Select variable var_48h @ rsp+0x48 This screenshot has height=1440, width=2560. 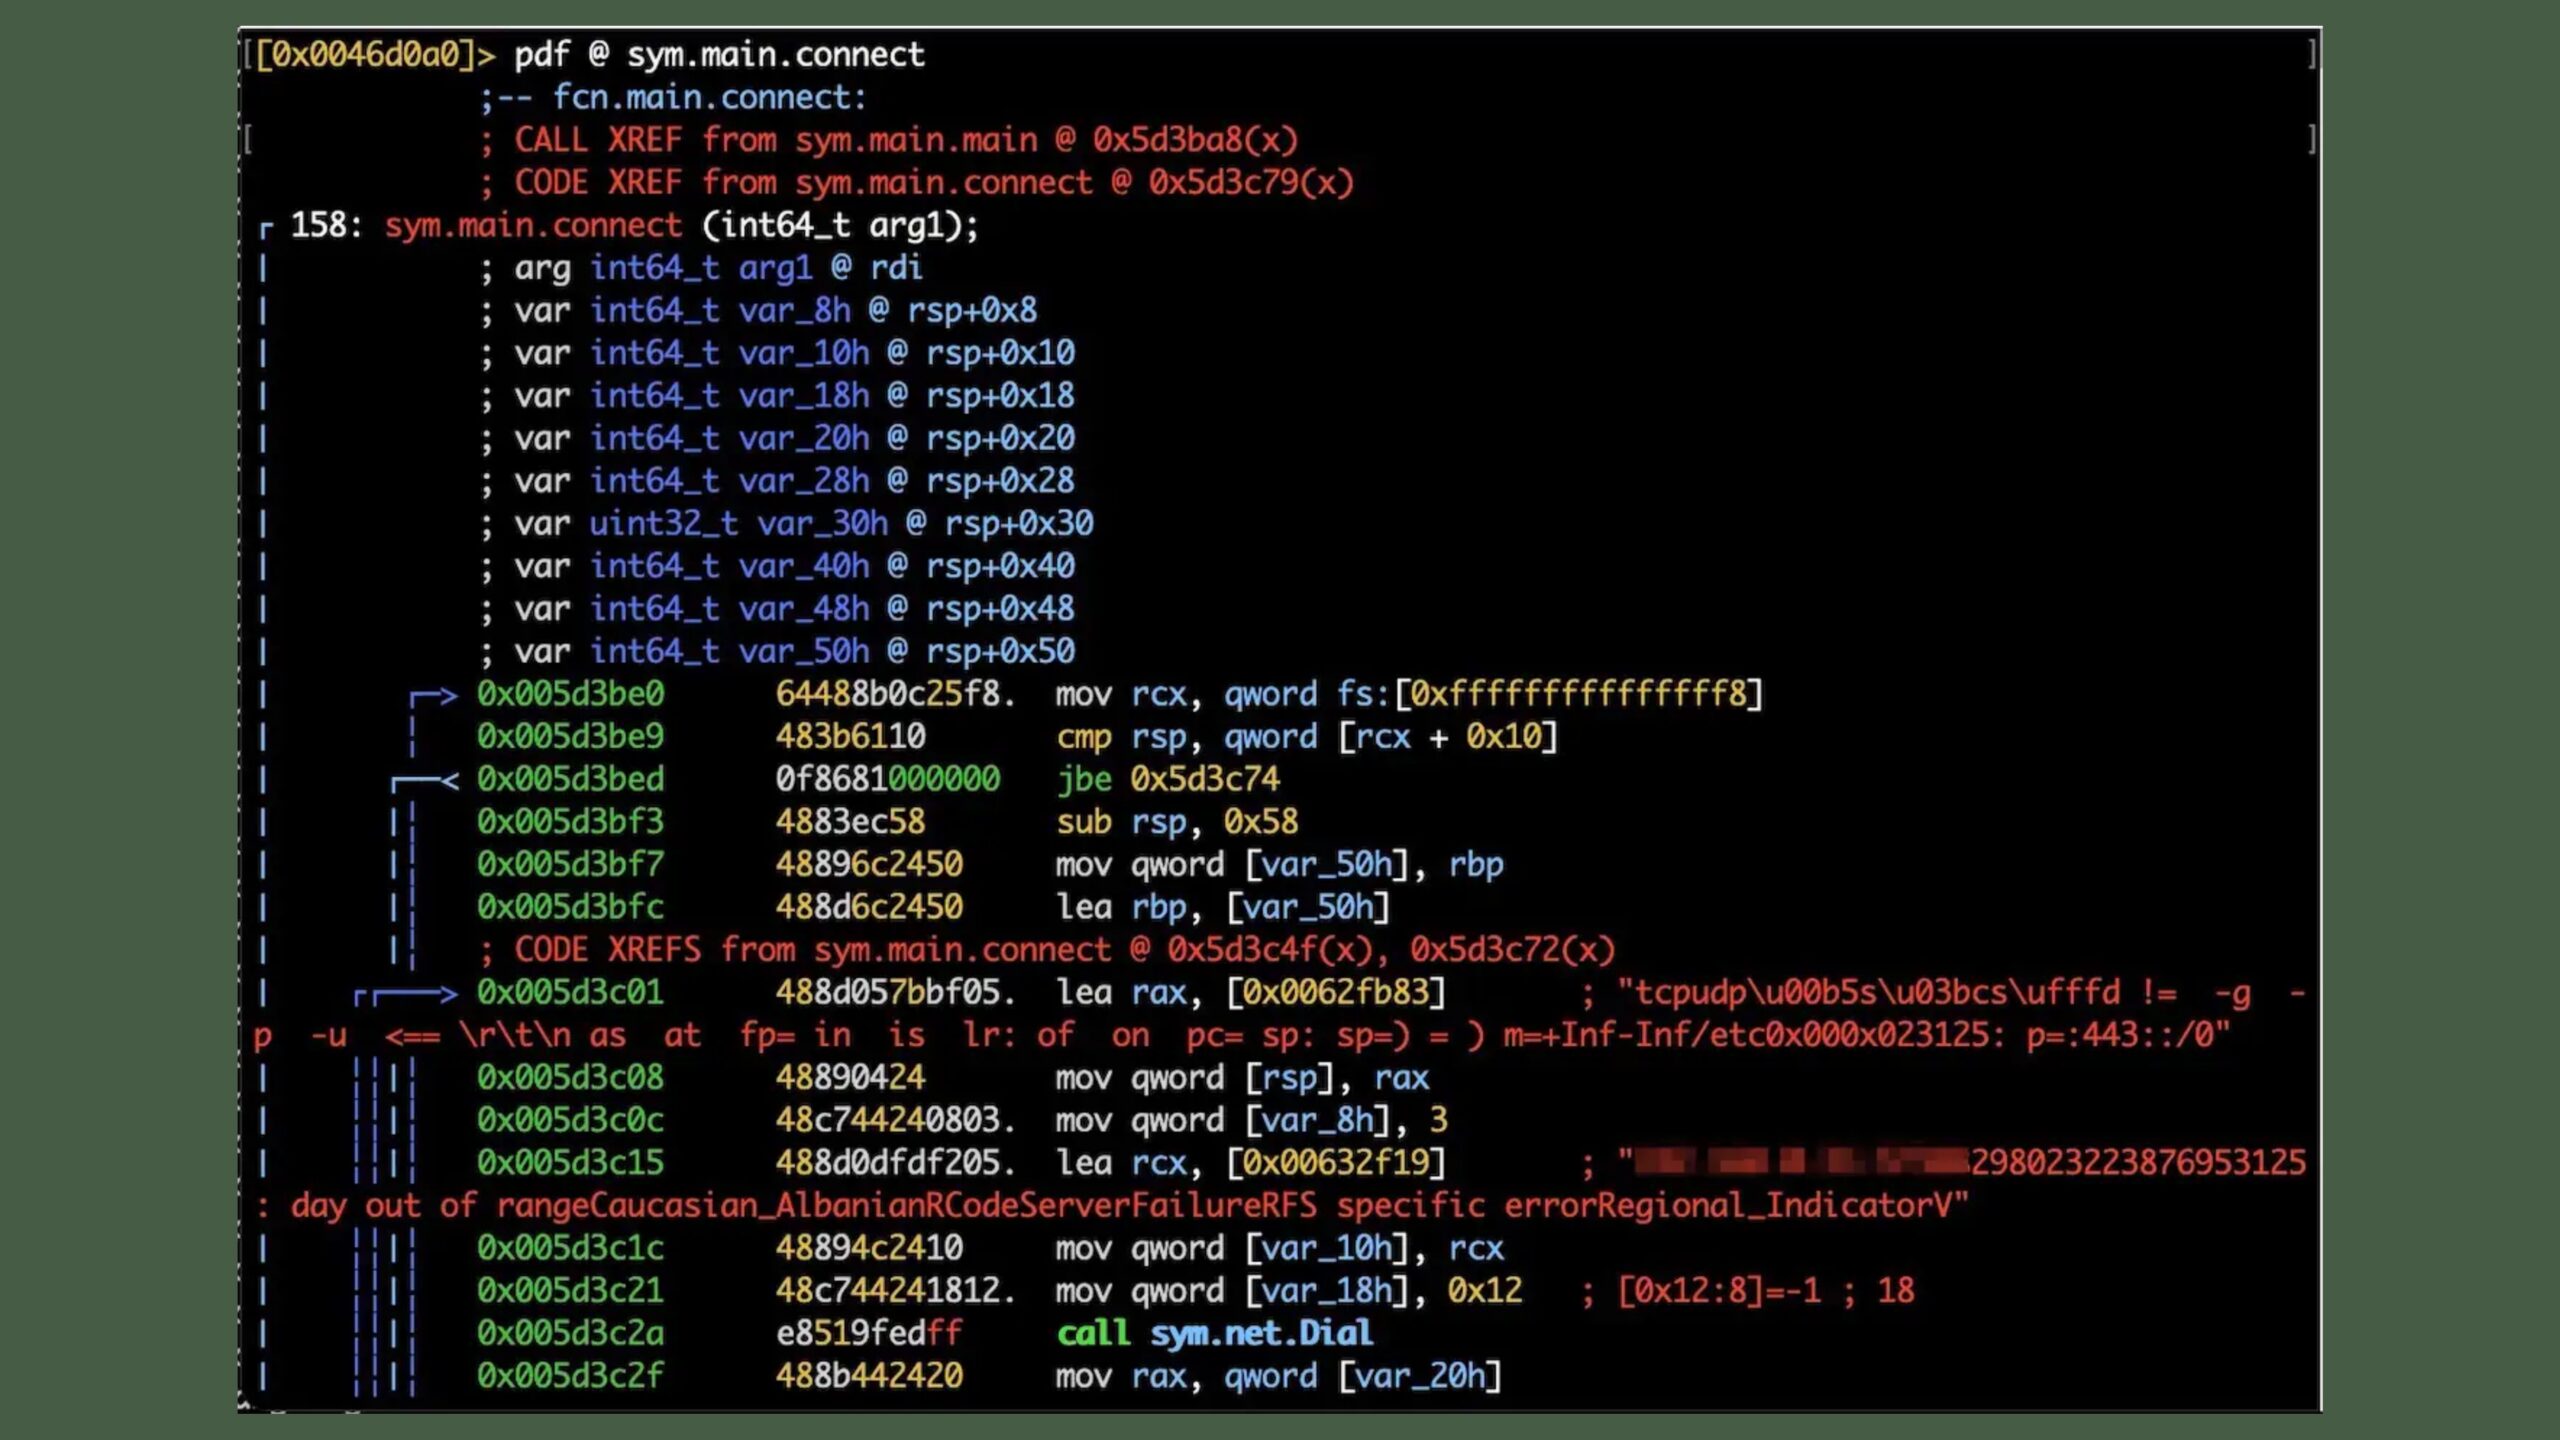906,609
